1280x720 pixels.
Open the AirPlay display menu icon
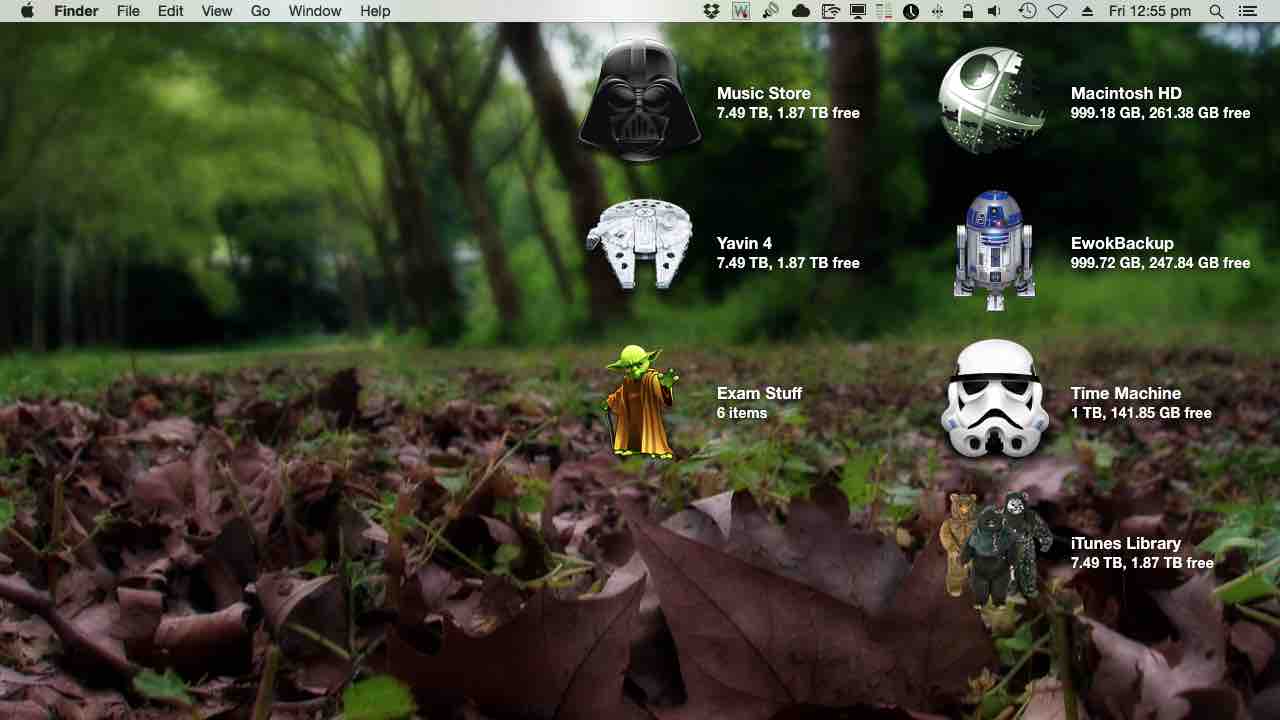click(x=858, y=11)
